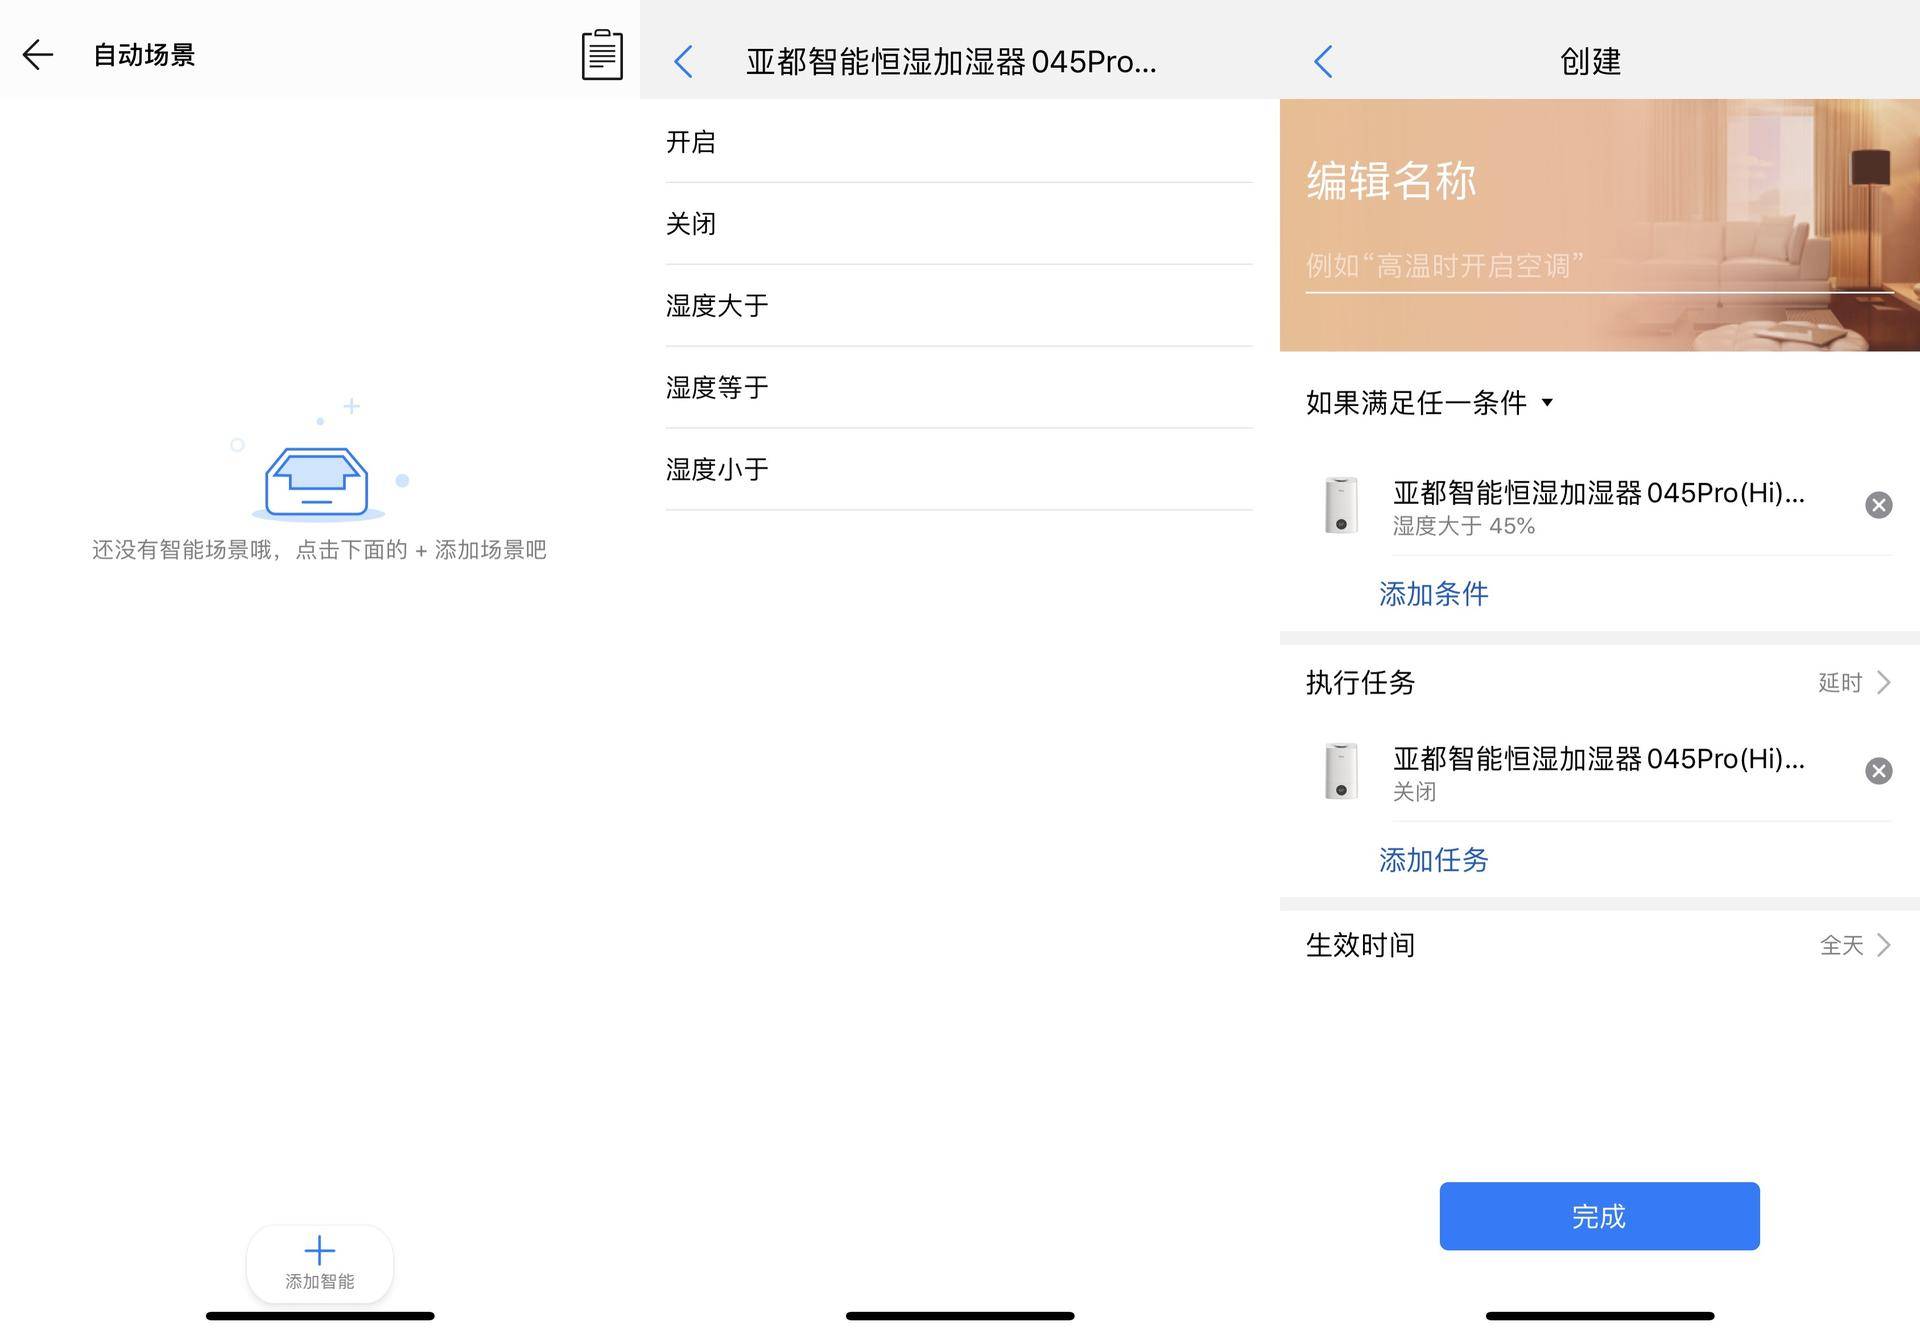Tap the 添加智能 plus icon
1920x1334 pixels.
[x=319, y=1251]
